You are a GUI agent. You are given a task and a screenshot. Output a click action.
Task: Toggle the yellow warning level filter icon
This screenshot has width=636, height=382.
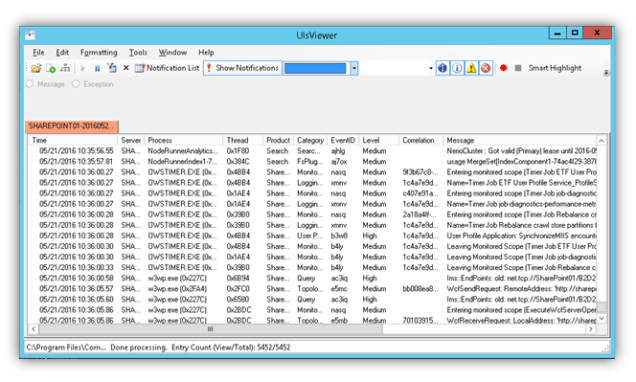pyautogui.click(x=471, y=68)
